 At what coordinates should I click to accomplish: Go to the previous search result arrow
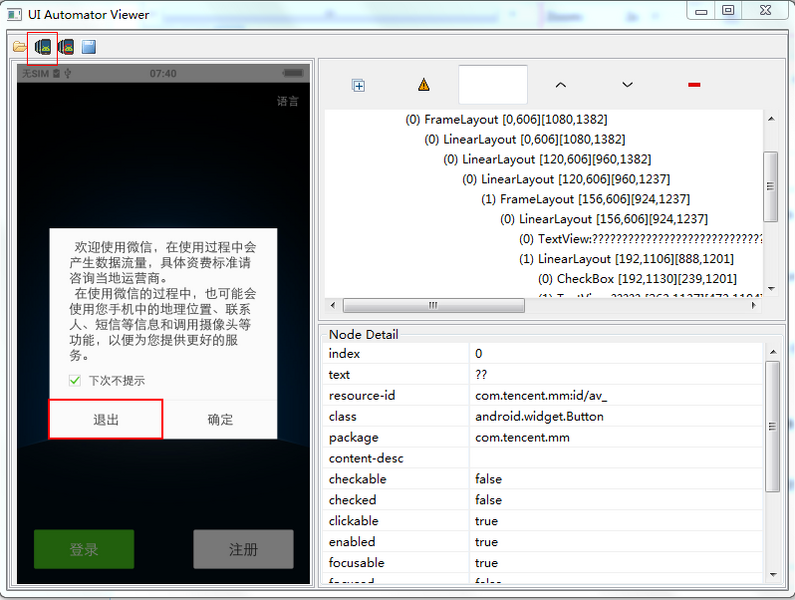pyautogui.click(x=560, y=85)
